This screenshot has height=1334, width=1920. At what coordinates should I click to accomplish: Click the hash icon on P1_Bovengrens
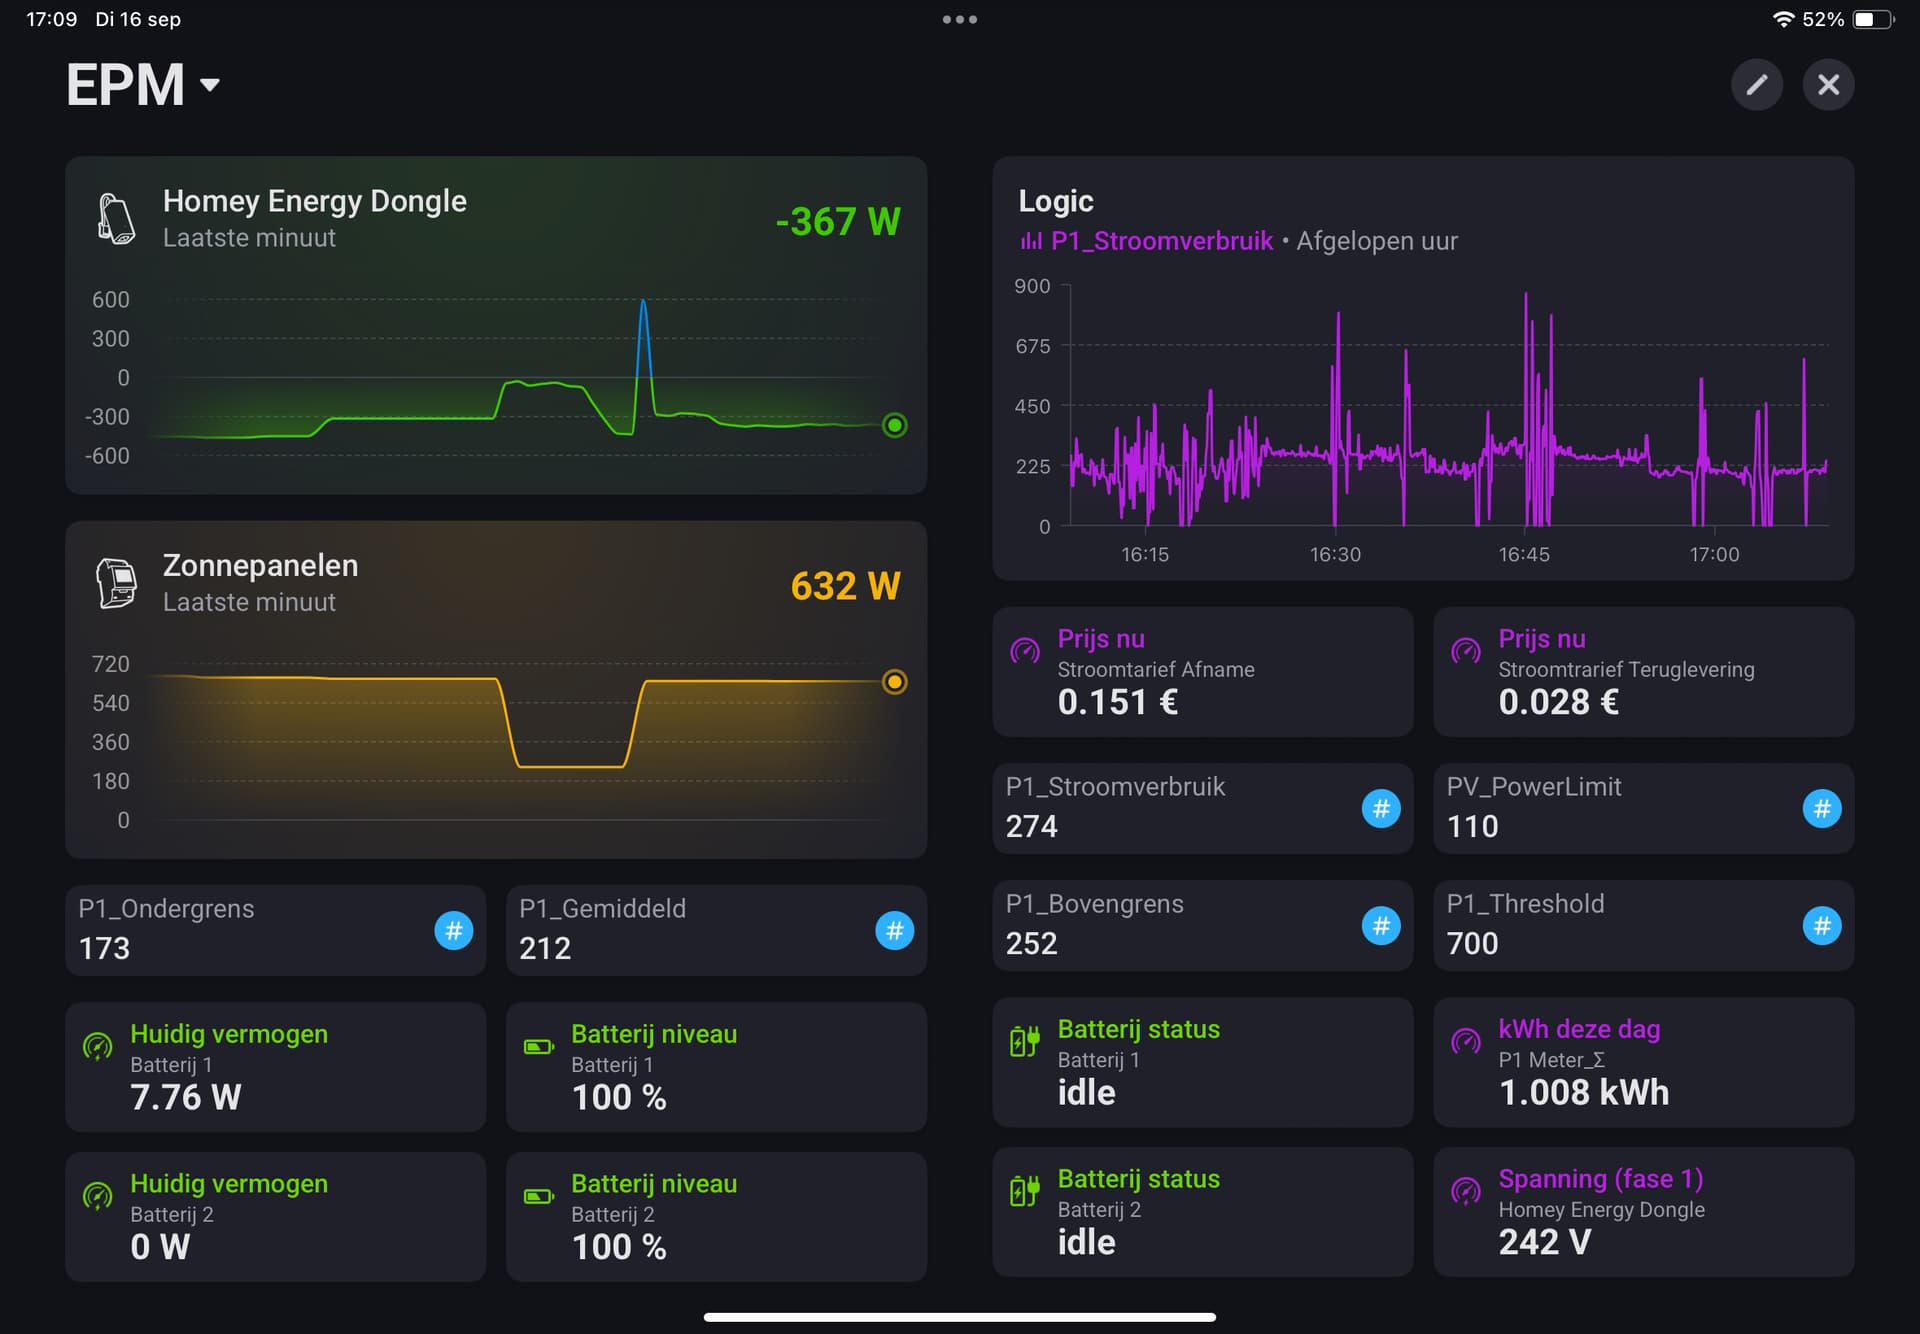point(1380,926)
